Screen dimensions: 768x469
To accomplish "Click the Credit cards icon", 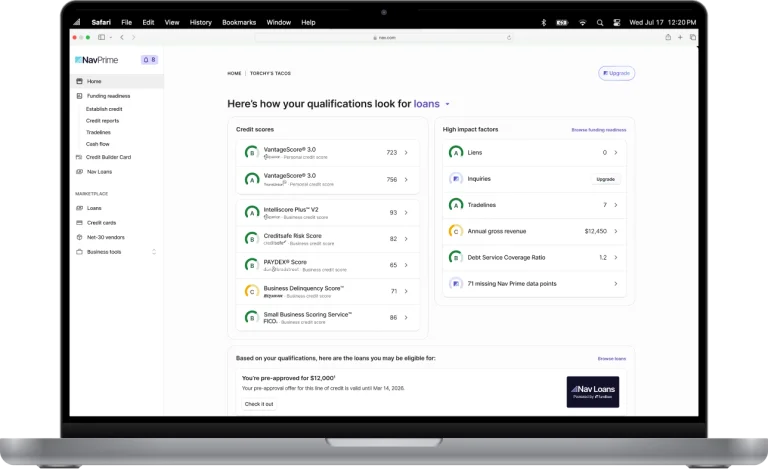I will click(79, 223).
